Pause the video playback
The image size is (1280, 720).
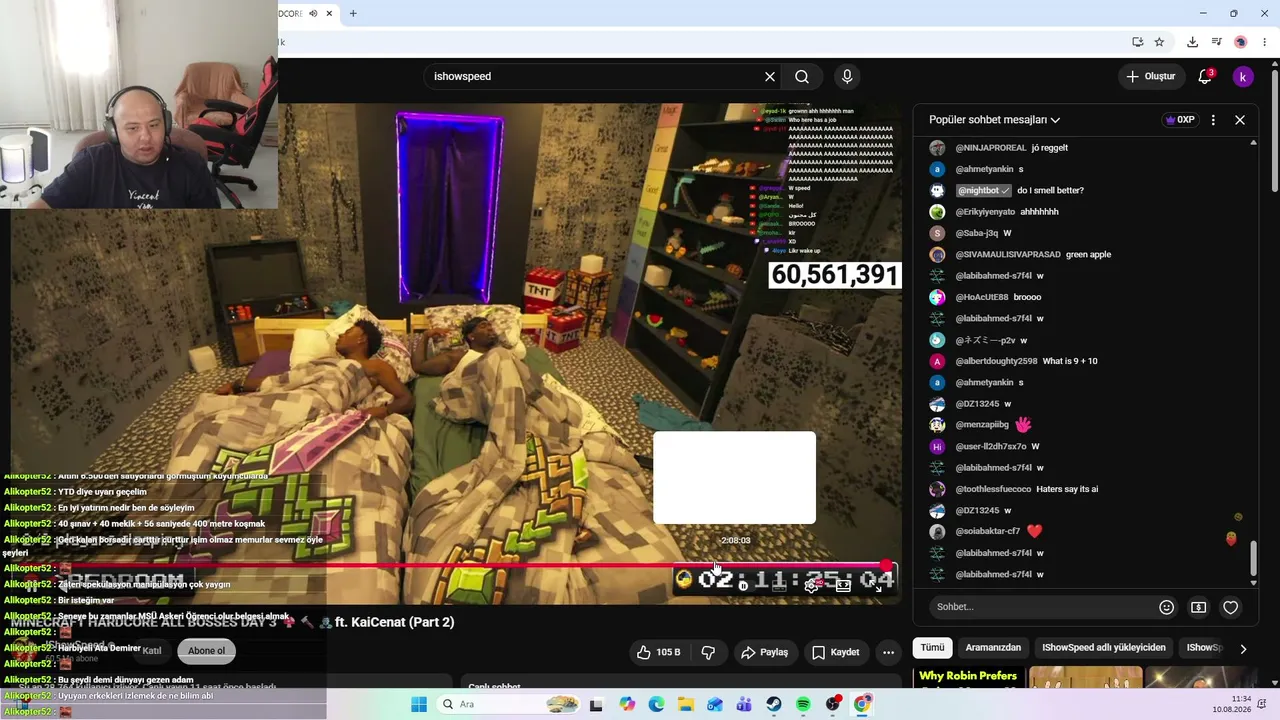point(31,586)
